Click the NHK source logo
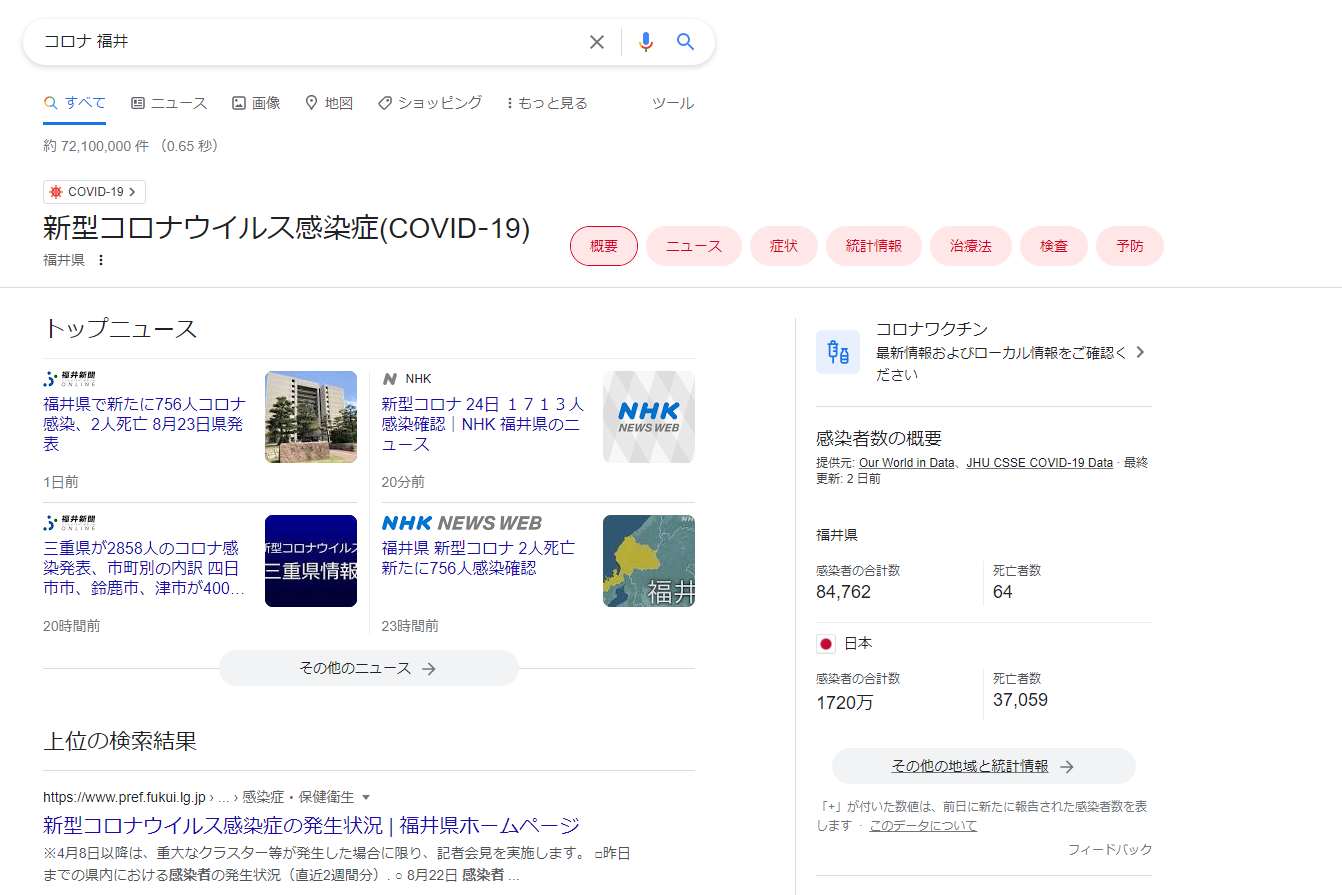The width and height of the screenshot is (1342, 895). click(x=390, y=379)
